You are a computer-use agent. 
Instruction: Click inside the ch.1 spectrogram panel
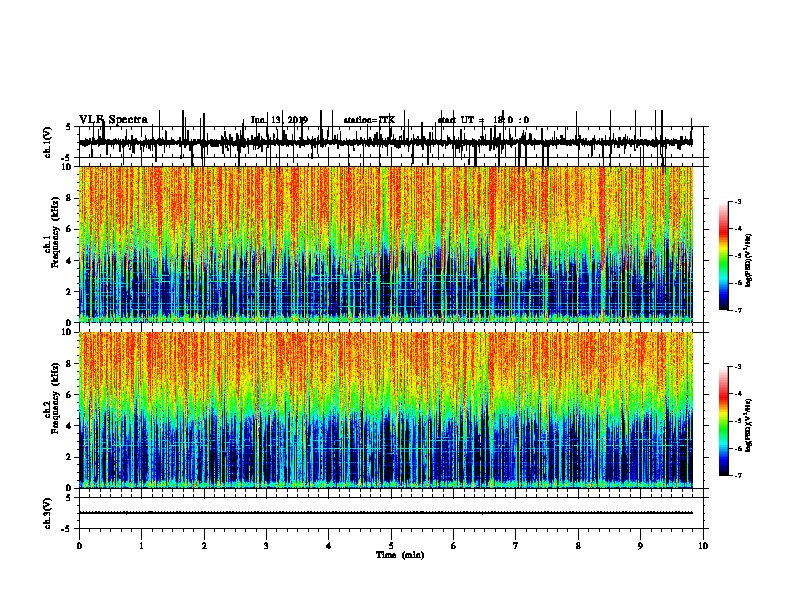click(x=385, y=244)
